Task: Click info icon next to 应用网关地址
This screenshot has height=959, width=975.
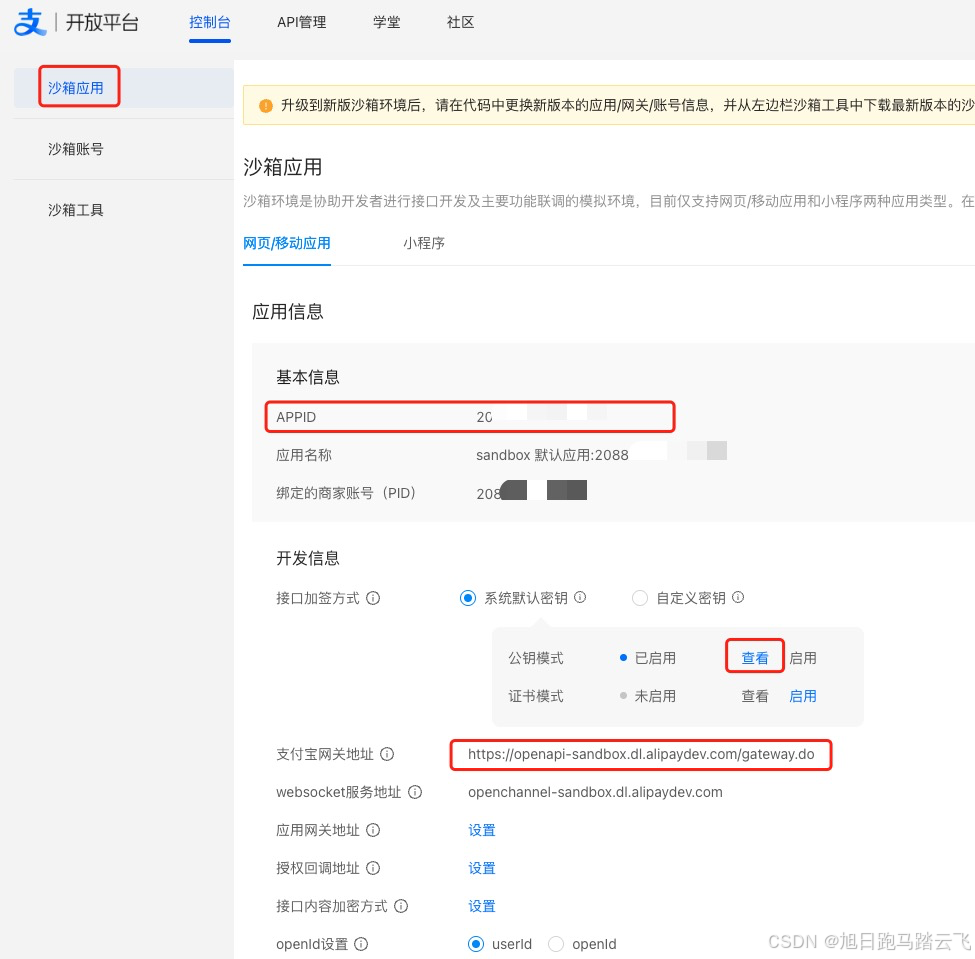Action: click(373, 830)
